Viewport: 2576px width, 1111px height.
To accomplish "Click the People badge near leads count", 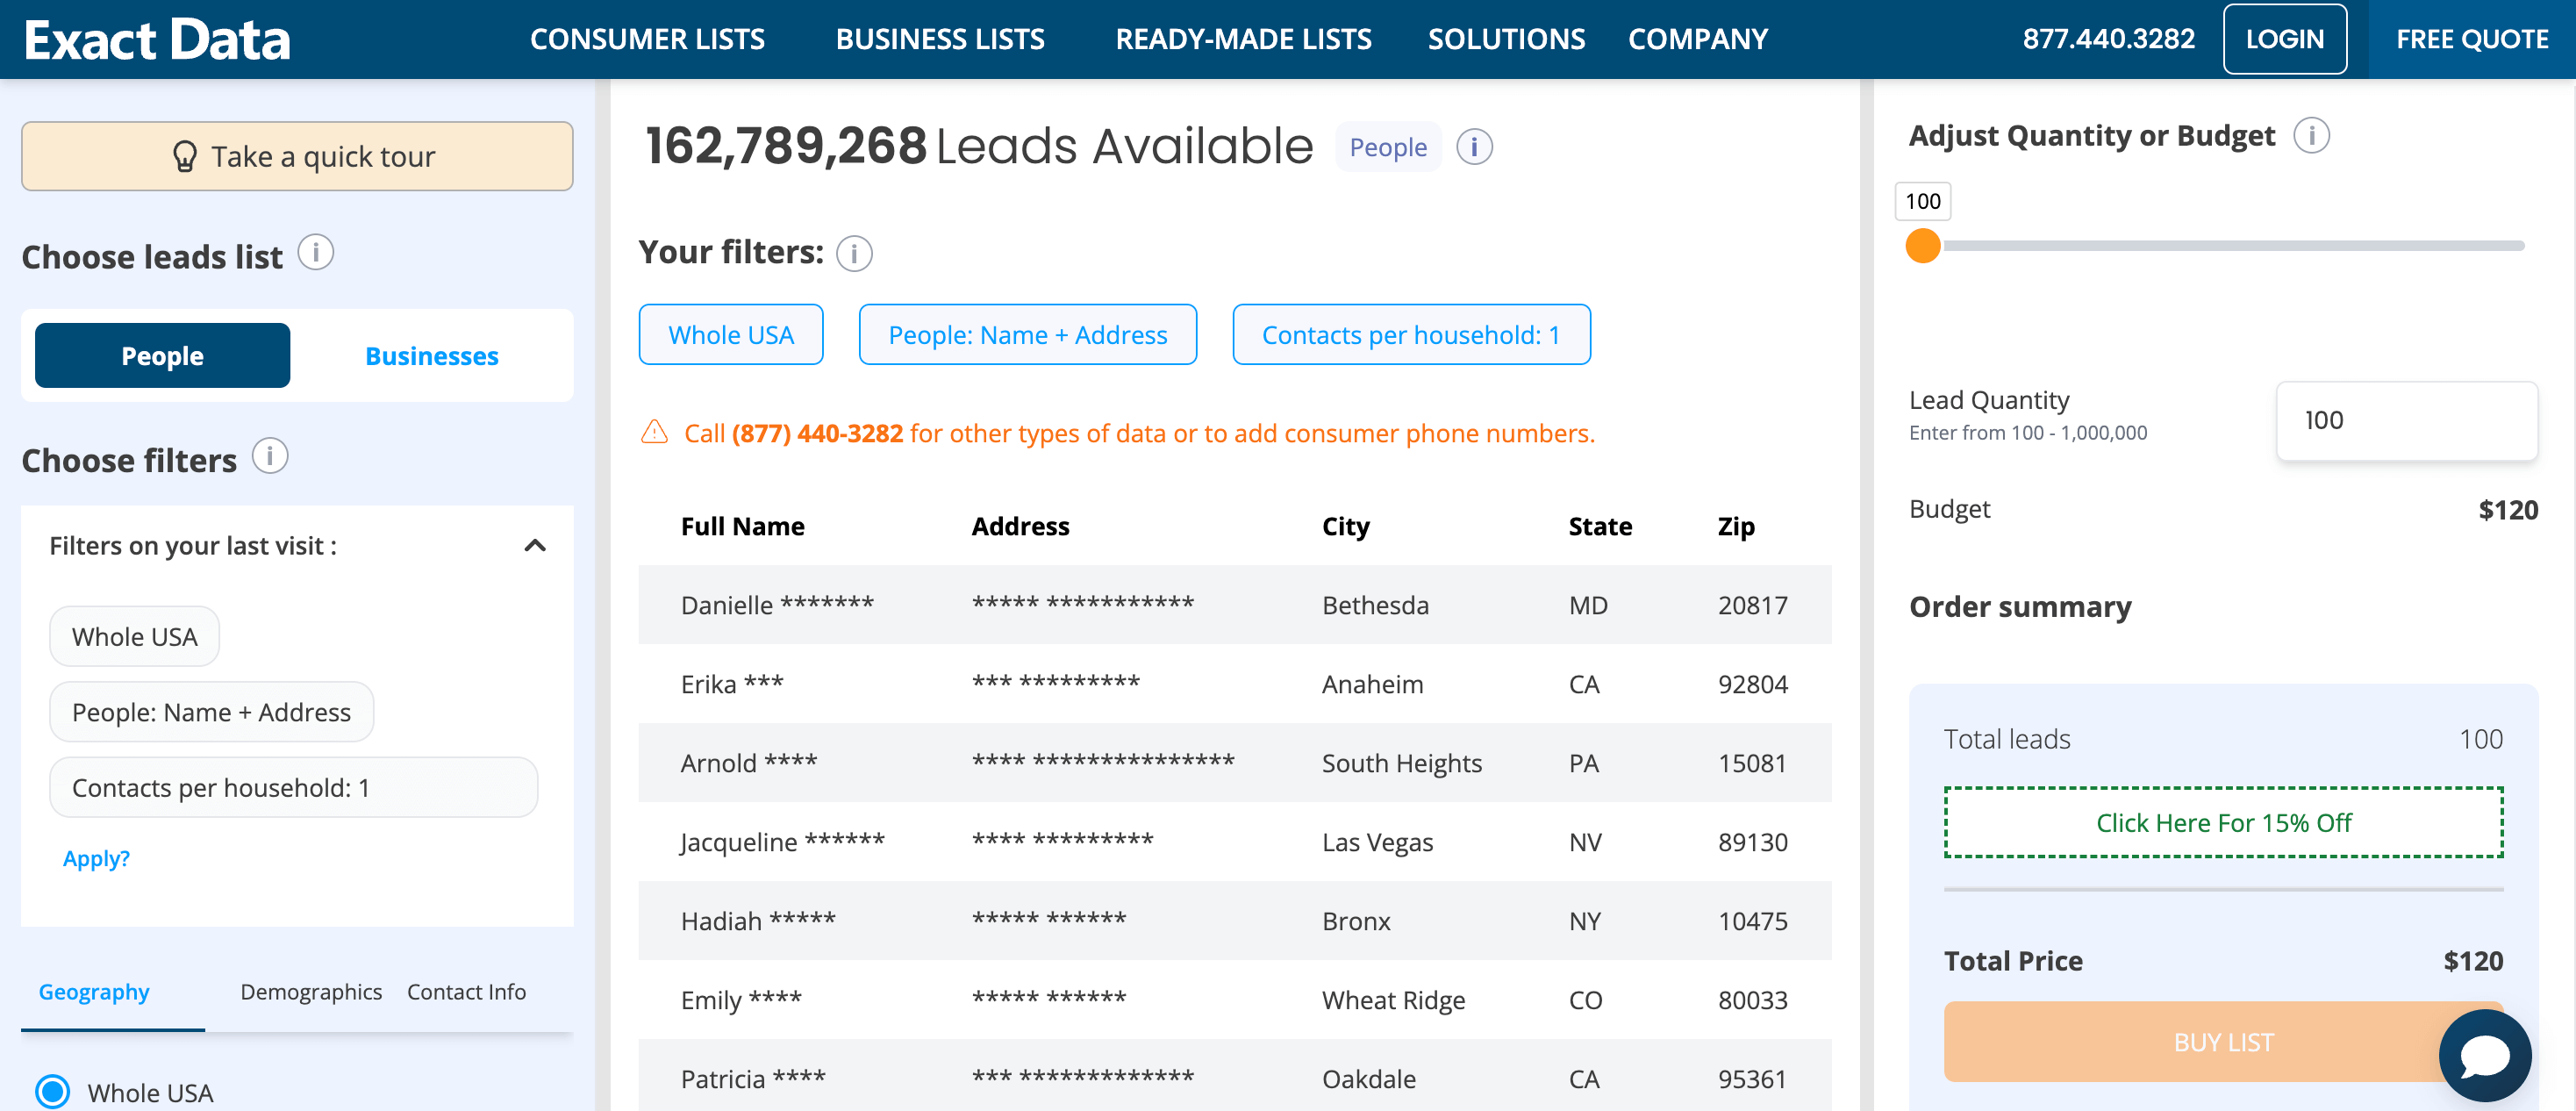I will tap(1387, 147).
